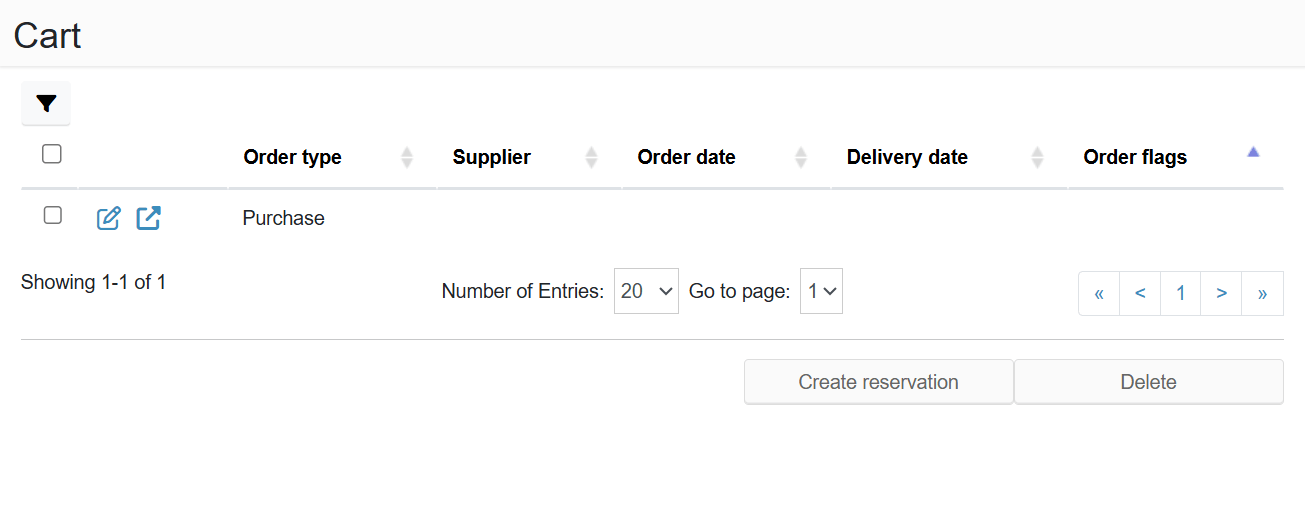This screenshot has height=506, width=1305.
Task: Sort by Order type column arrows
Action: click(x=407, y=157)
